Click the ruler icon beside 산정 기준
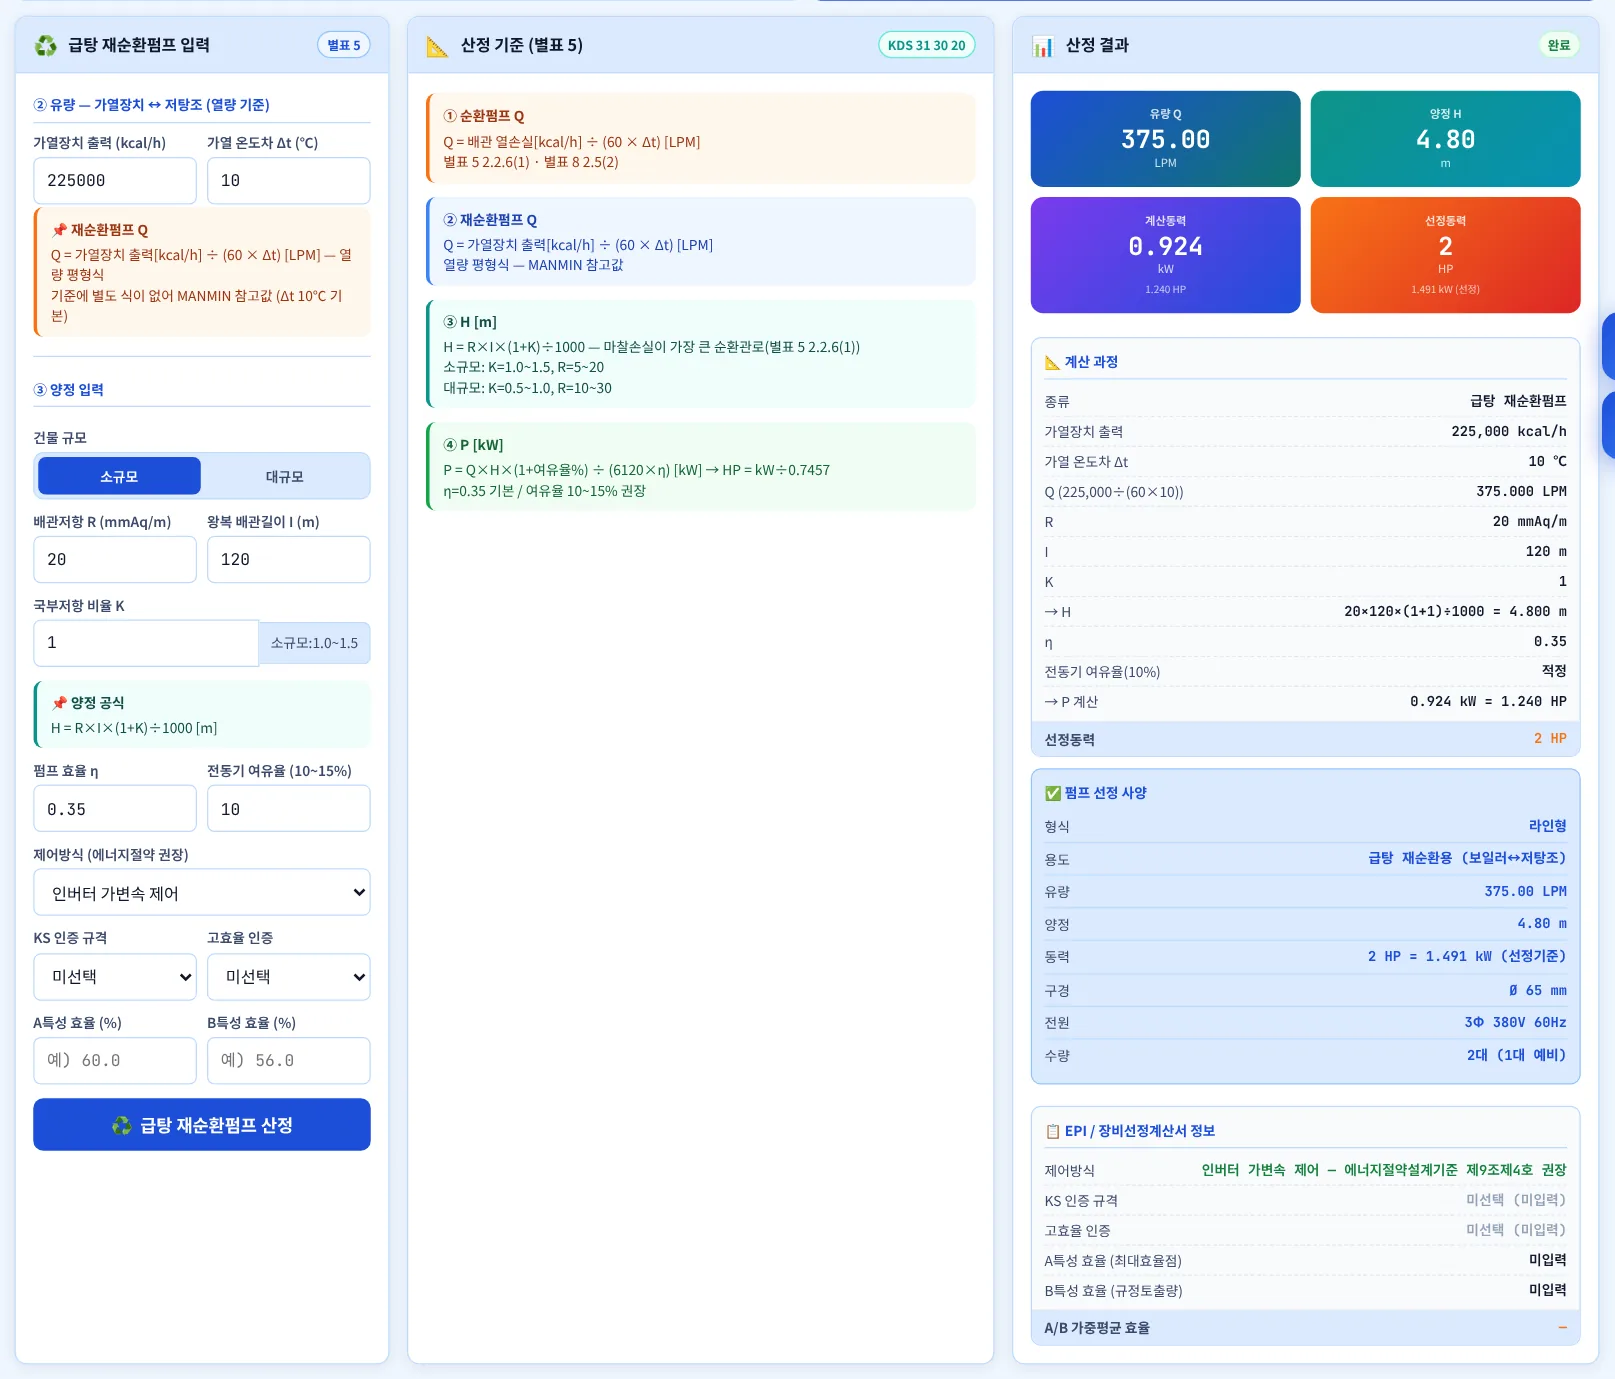Image resolution: width=1615 pixels, height=1379 pixels. click(x=437, y=46)
